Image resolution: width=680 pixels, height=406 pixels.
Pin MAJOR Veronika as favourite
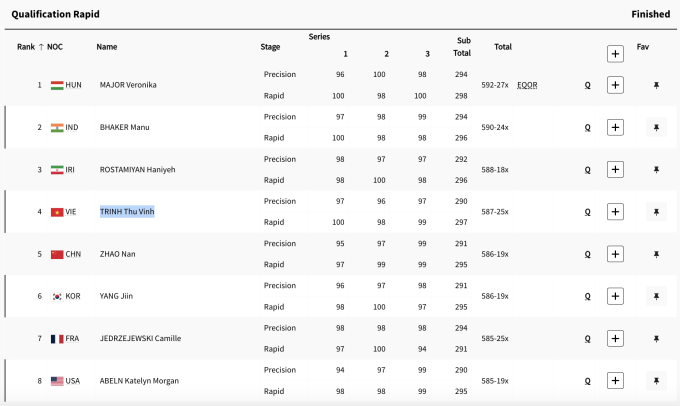coord(655,85)
